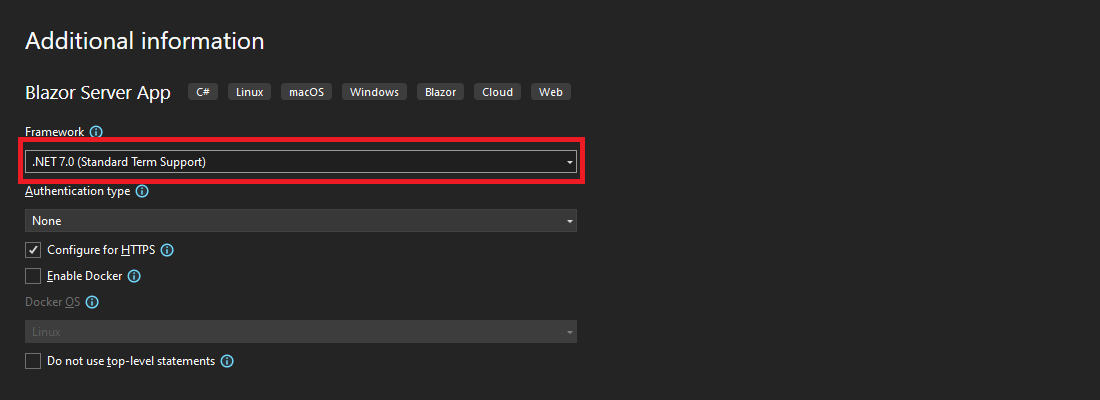Click the info icon beside Framework
1100x400 pixels.
tap(96, 132)
